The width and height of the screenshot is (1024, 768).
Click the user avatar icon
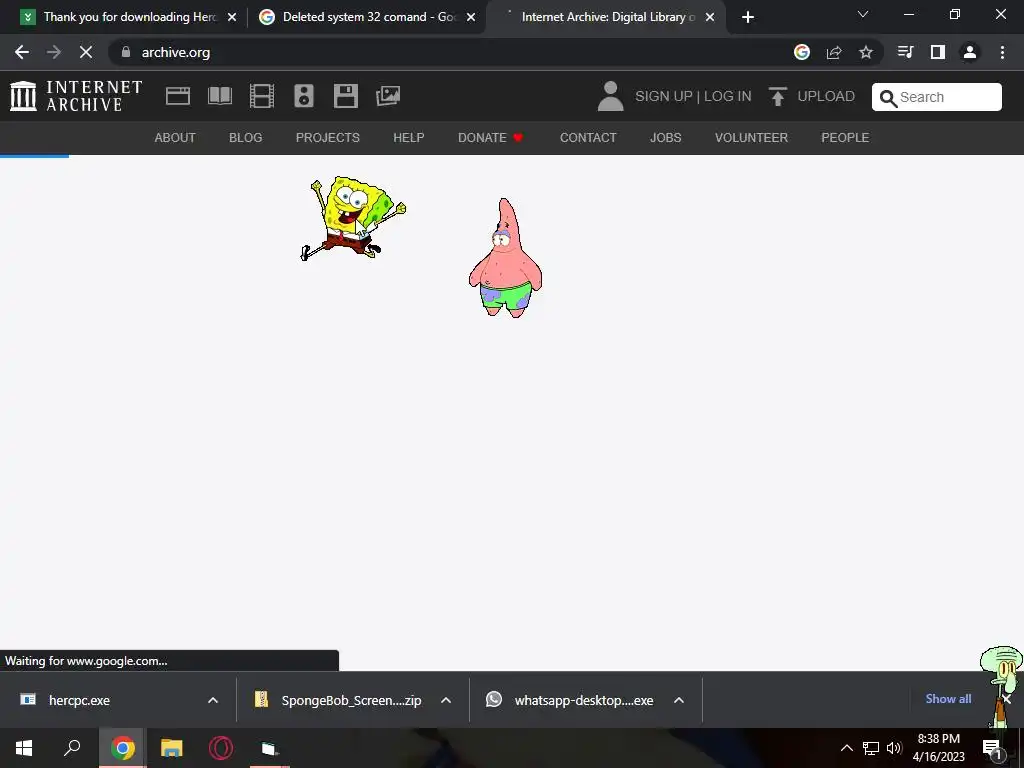(611, 96)
